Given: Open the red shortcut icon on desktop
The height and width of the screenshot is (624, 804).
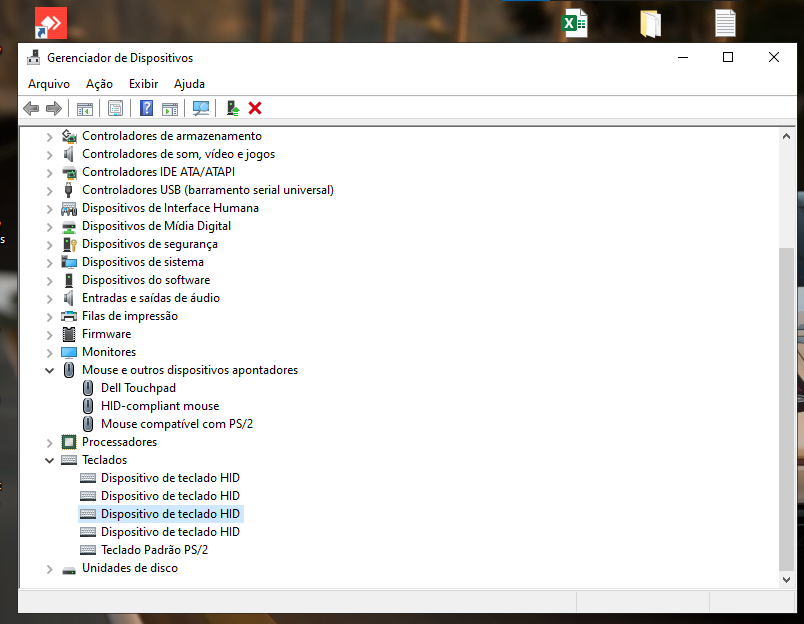Looking at the screenshot, I should [x=51, y=23].
